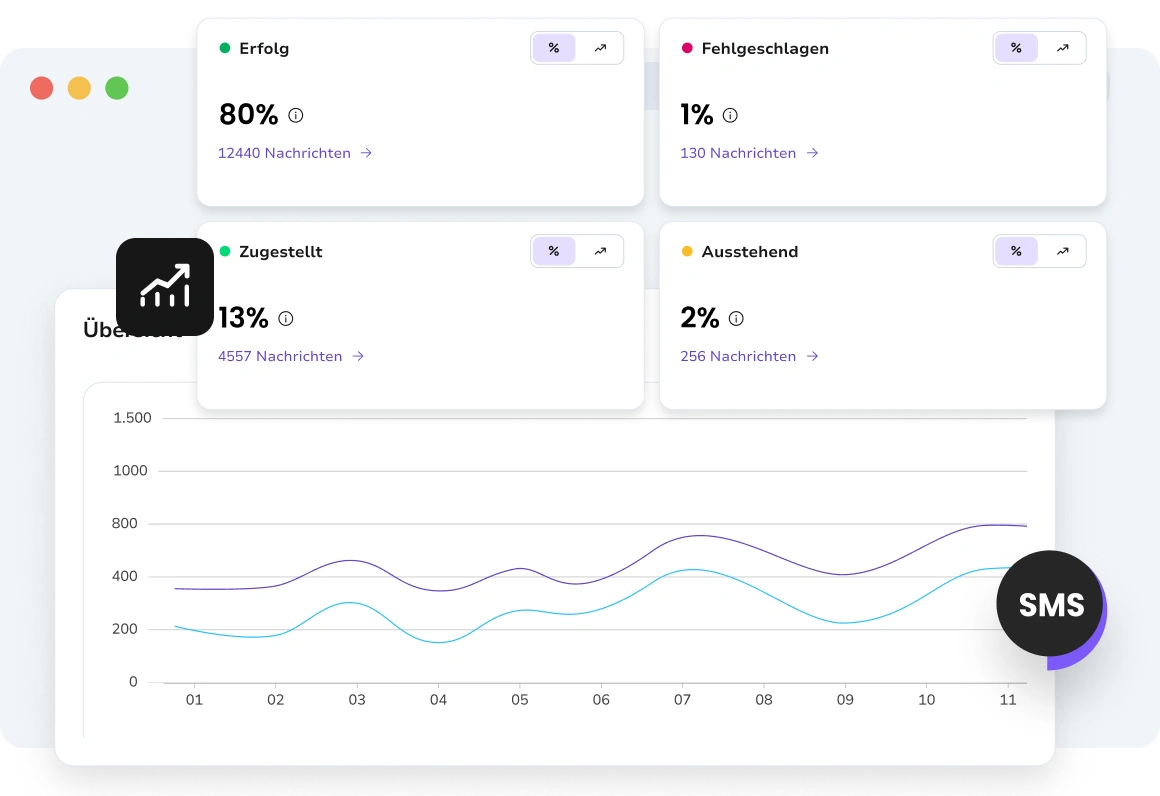Toggle percentage display on the Erfolg card
The height and width of the screenshot is (796, 1160).
coord(554,47)
